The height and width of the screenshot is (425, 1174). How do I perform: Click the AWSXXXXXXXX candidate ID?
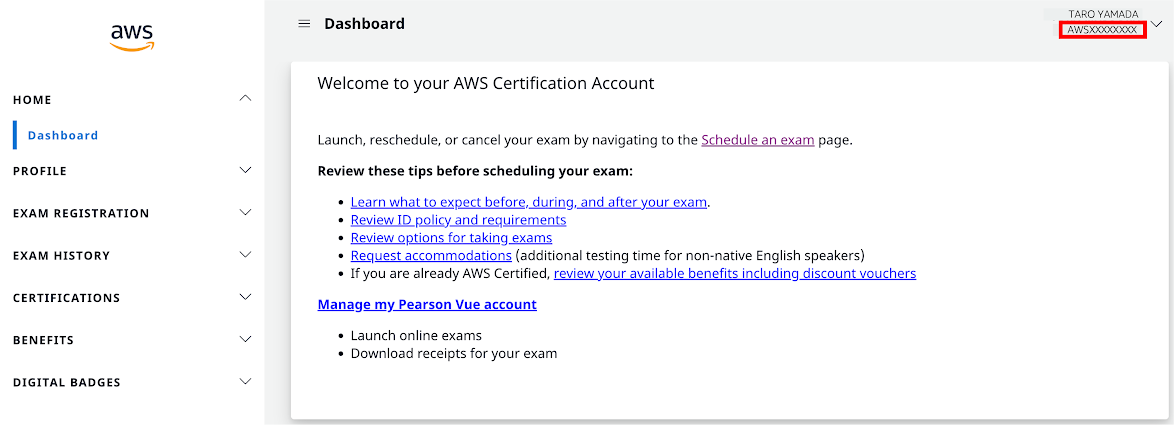point(1103,30)
